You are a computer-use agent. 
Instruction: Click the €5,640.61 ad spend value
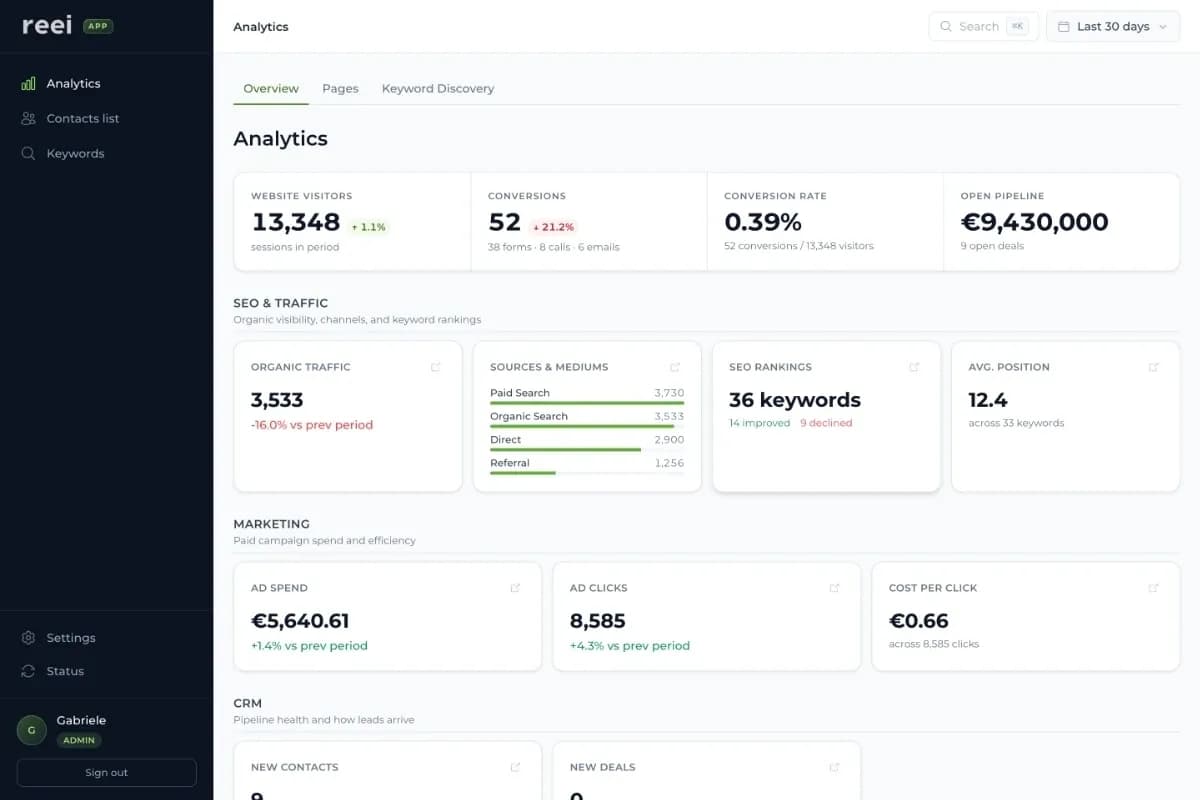click(x=300, y=621)
